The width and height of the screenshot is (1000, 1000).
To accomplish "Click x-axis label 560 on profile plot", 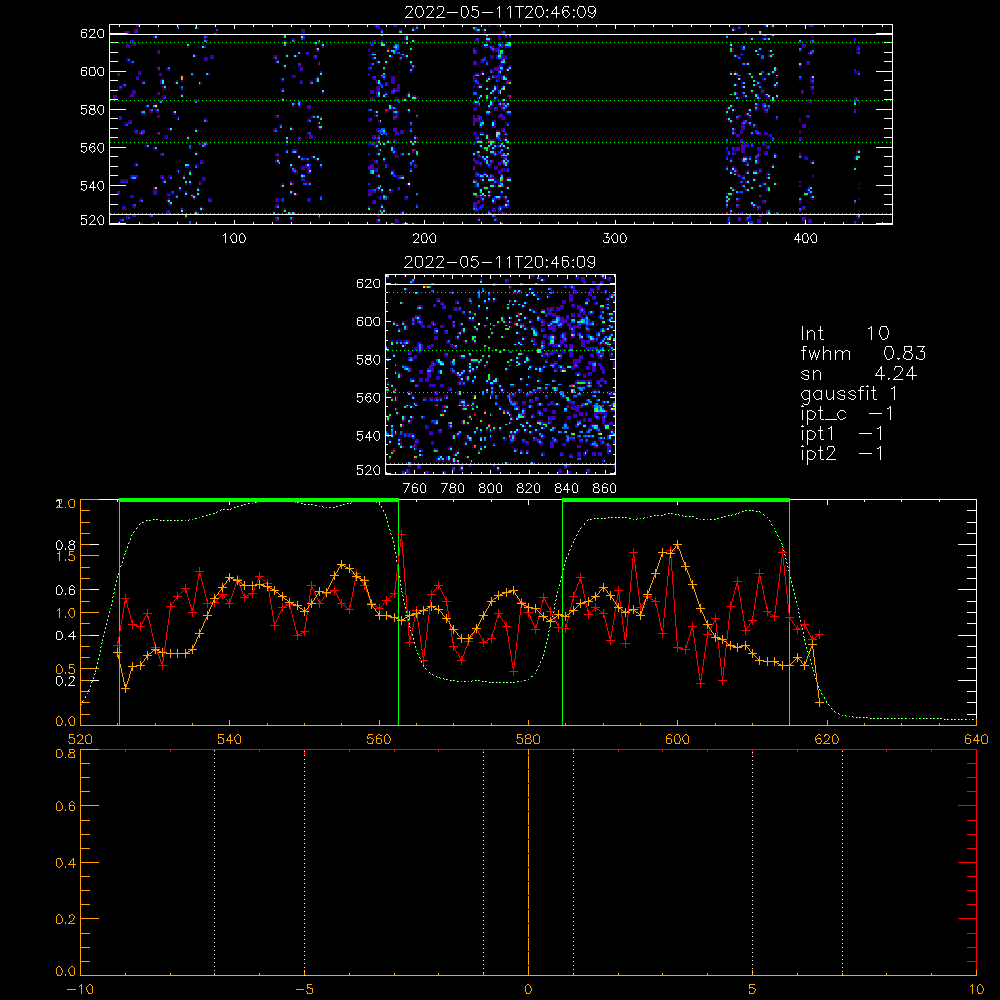I will point(379,739).
